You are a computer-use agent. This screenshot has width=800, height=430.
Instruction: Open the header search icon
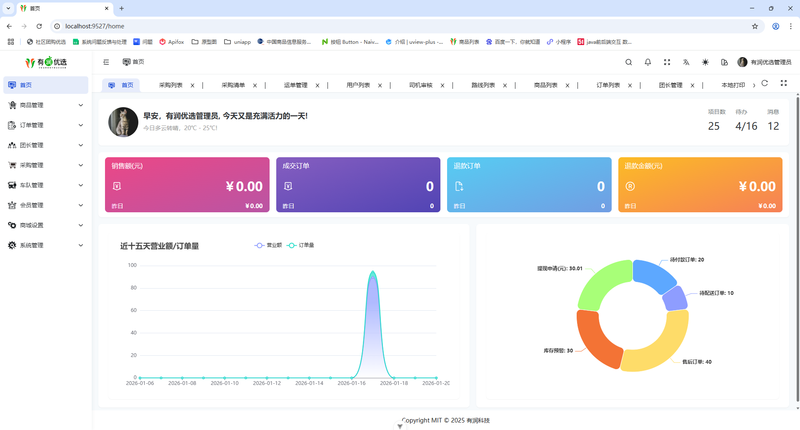tap(629, 62)
